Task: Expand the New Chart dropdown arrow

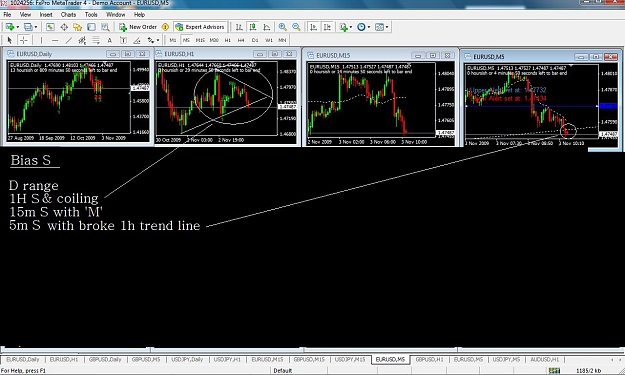Action: click(18, 27)
